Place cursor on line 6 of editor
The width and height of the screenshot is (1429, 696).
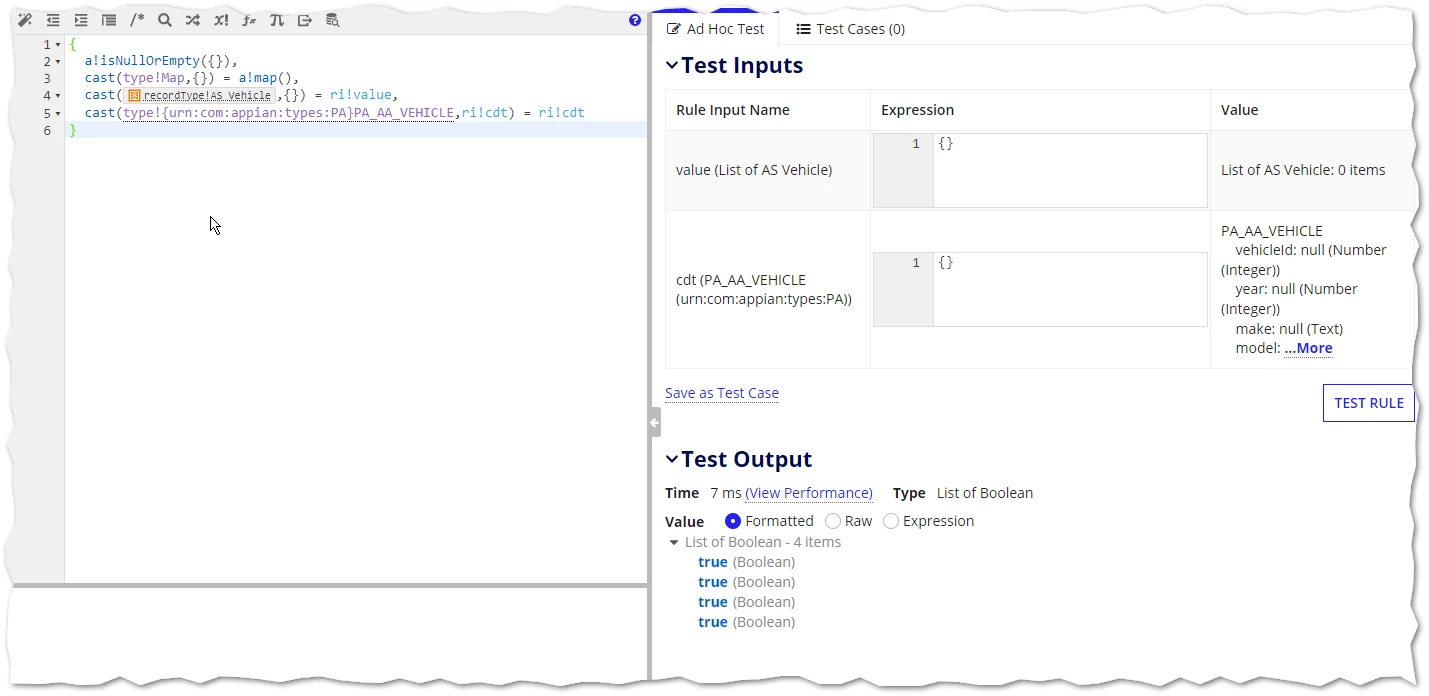pos(356,130)
